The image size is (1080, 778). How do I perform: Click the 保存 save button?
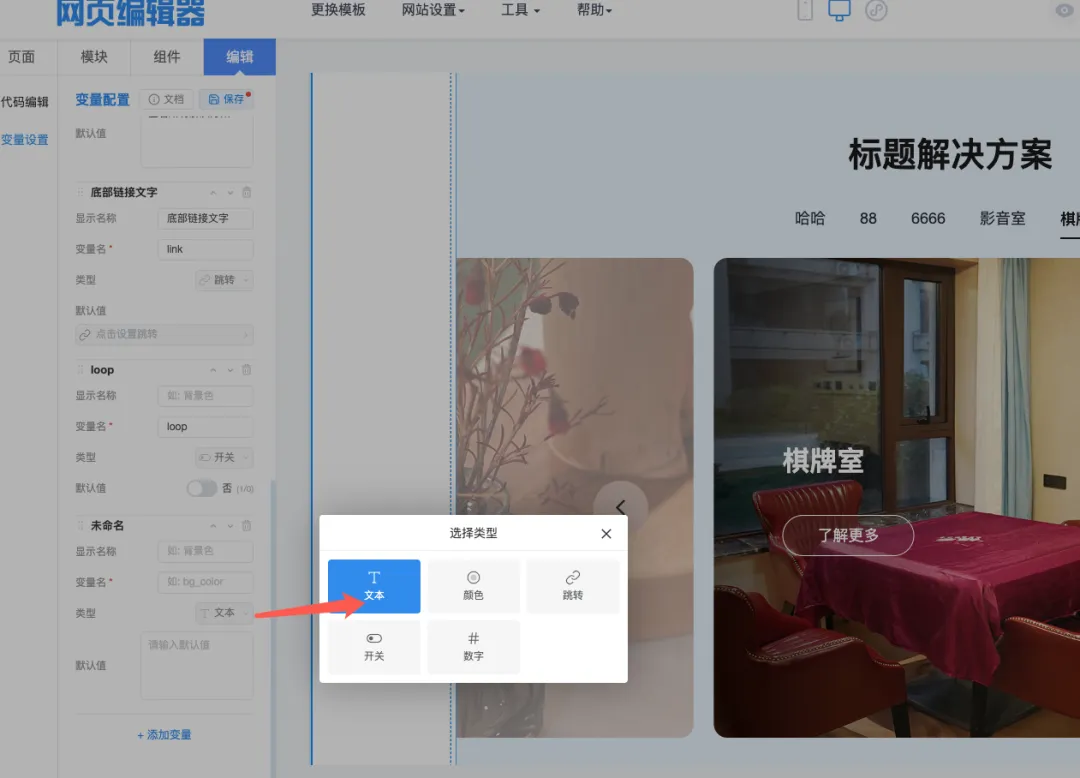227,99
